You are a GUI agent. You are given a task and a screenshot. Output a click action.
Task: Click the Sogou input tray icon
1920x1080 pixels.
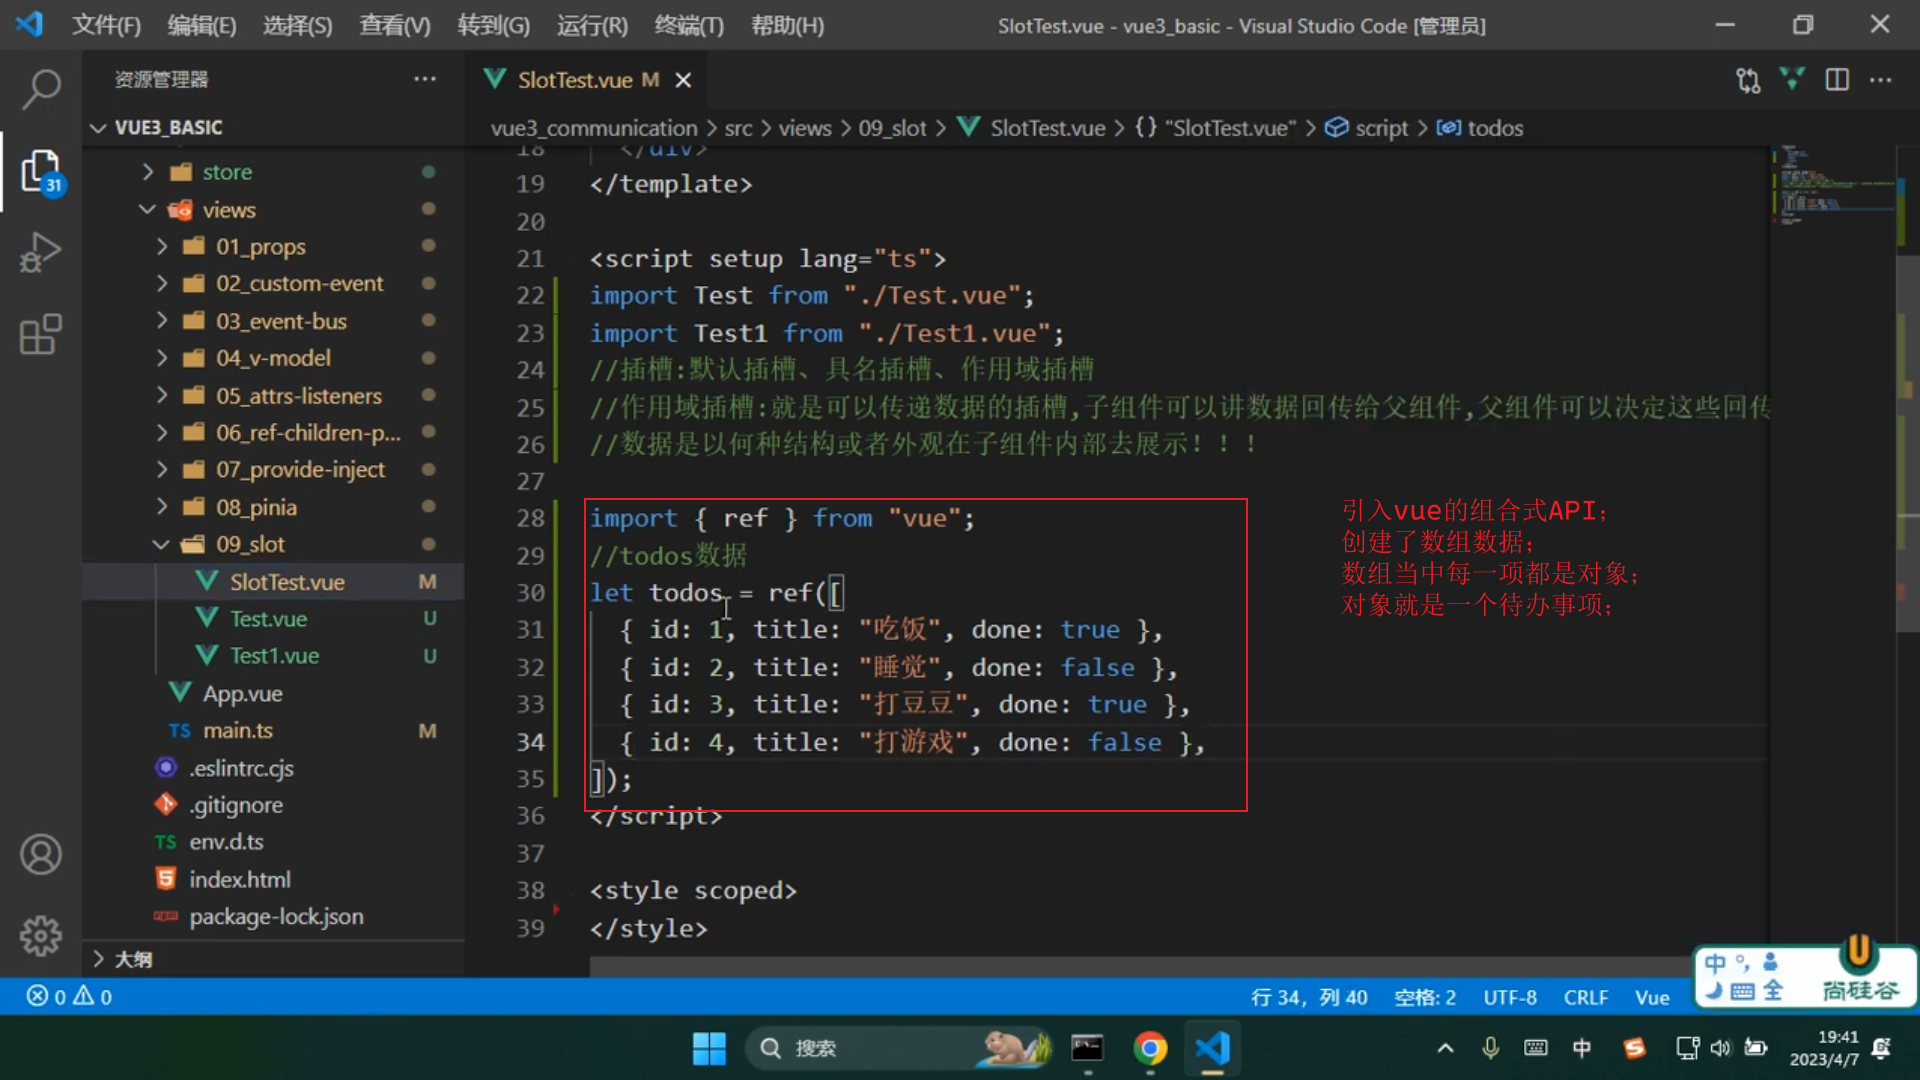(1635, 1048)
